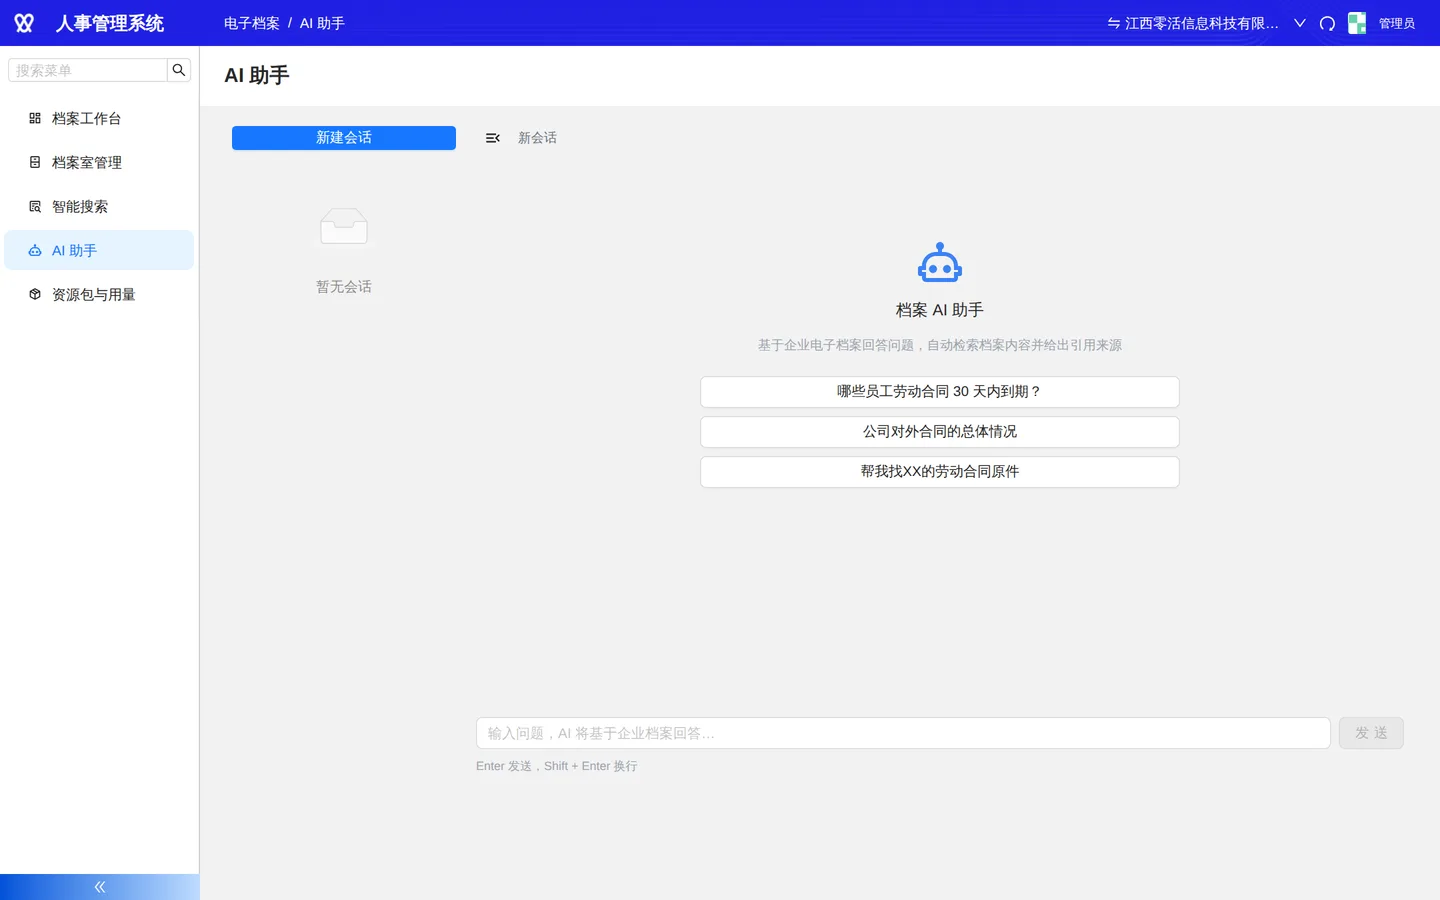1440x900 pixels.
Task: Open 档案室管理 menu item
Action: (x=99, y=162)
